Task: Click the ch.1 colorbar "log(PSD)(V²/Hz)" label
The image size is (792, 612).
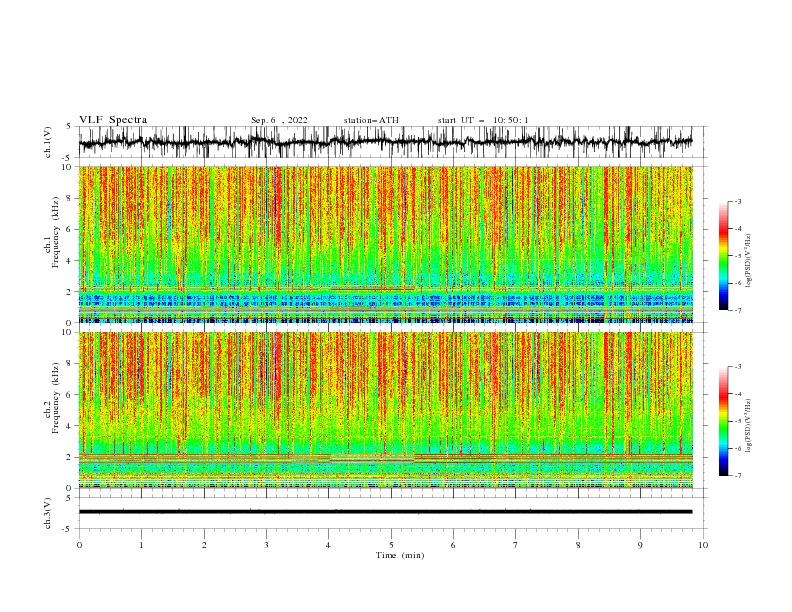Action: (x=749, y=261)
